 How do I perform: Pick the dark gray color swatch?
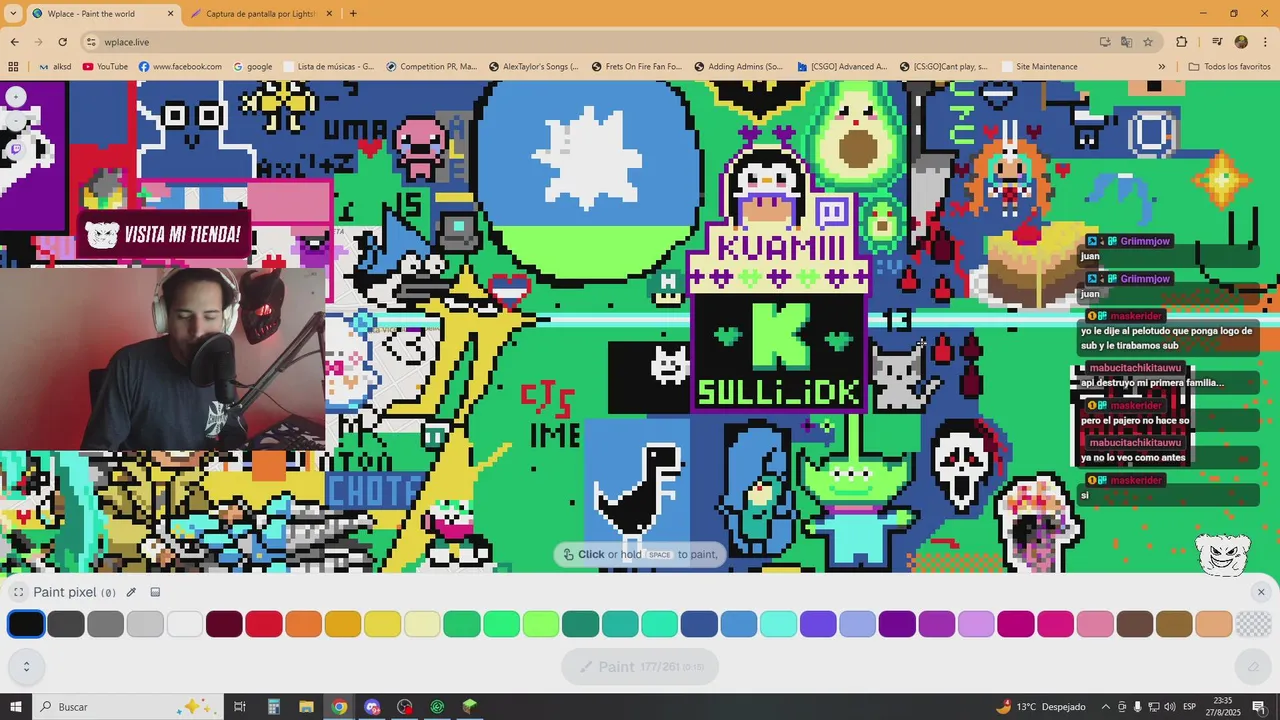[66, 624]
